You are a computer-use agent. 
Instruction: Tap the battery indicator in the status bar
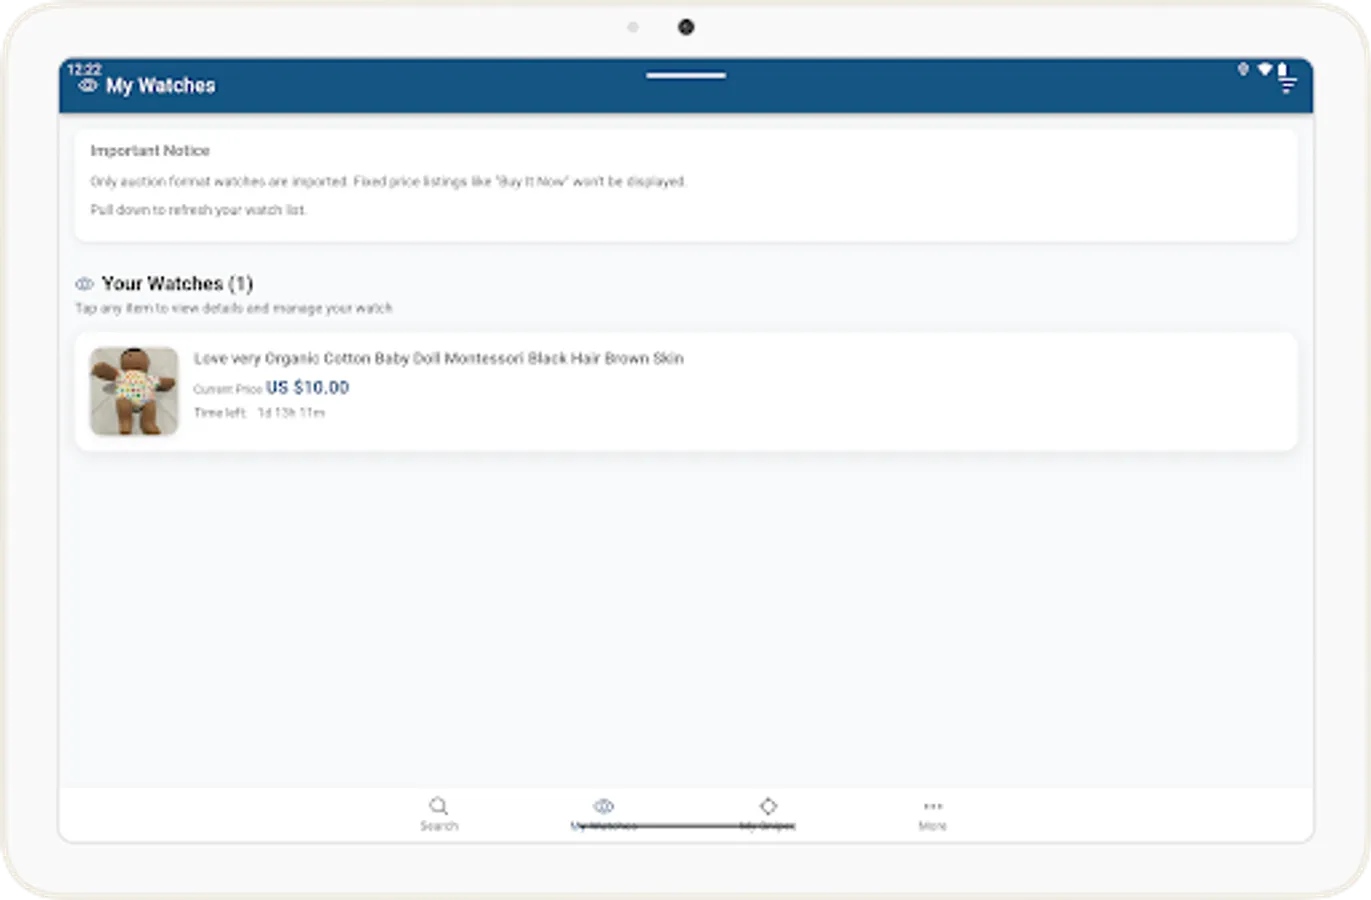(1283, 67)
